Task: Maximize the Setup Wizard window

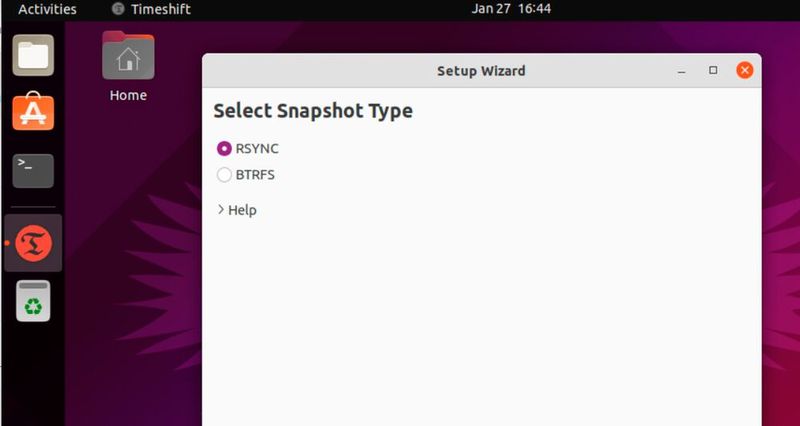Action: [x=713, y=70]
